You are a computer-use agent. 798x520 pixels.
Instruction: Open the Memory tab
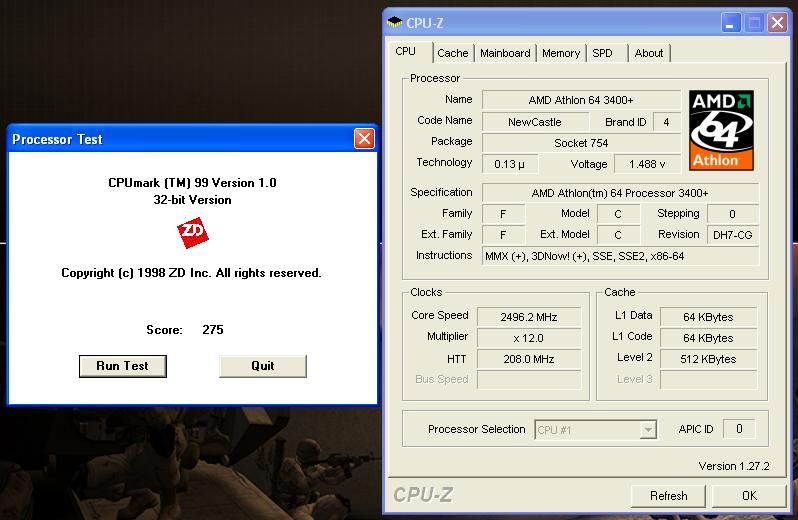[x=561, y=53]
